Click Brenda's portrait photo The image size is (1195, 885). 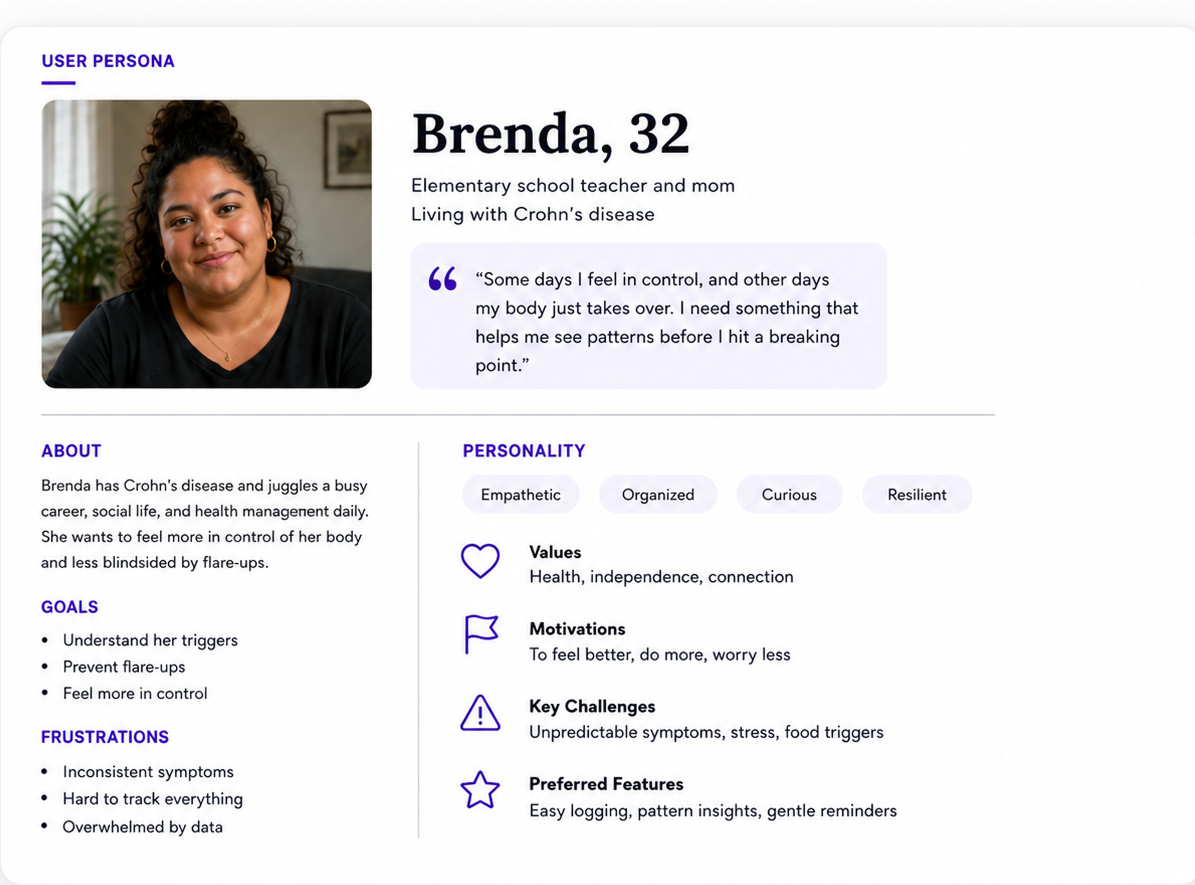(x=207, y=244)
